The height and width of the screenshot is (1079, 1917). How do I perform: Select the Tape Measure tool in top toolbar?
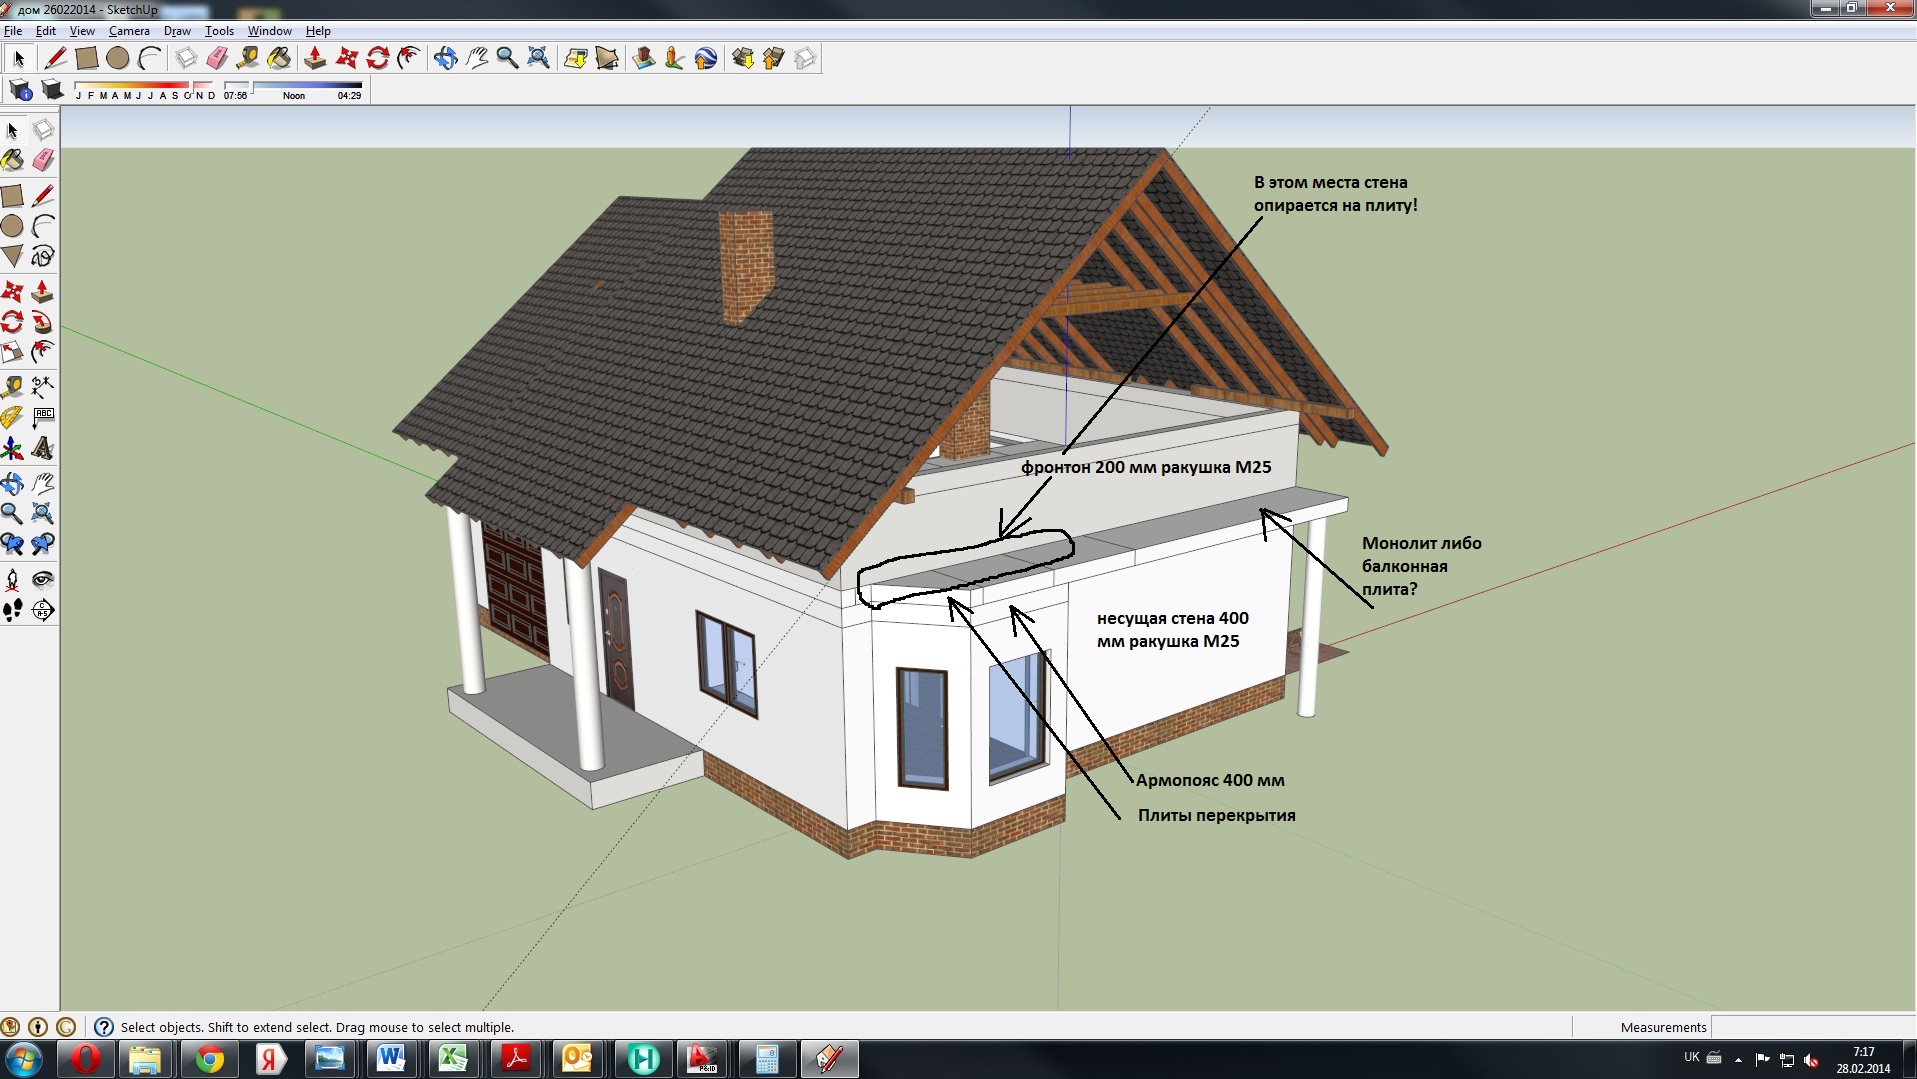[248, 58]
